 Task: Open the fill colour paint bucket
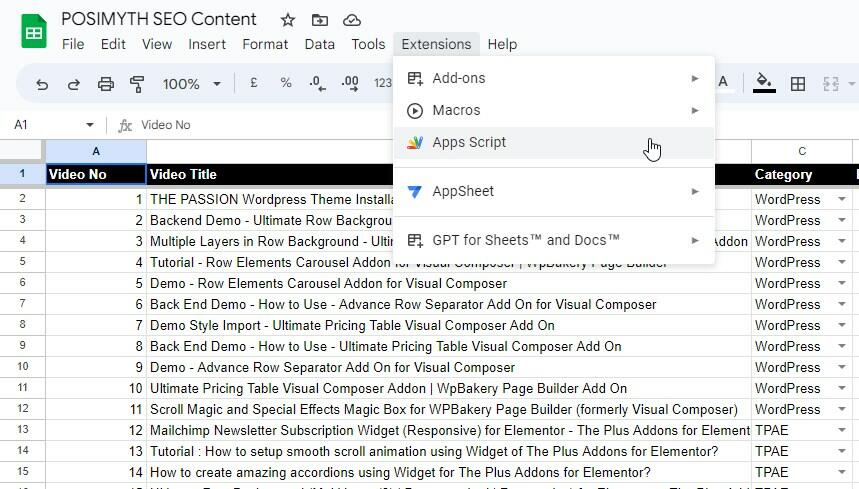(764, 83)
